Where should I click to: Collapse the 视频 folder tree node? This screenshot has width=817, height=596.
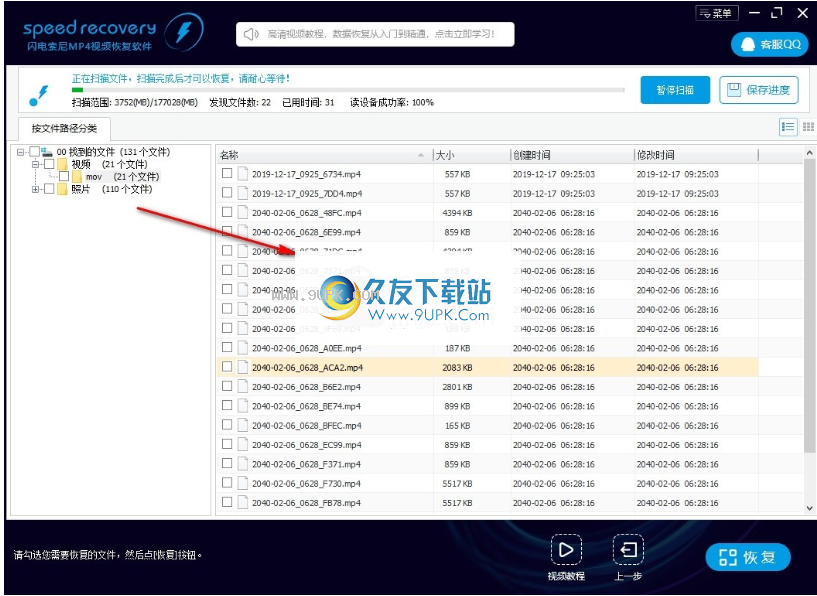click(x=35, y=164)
